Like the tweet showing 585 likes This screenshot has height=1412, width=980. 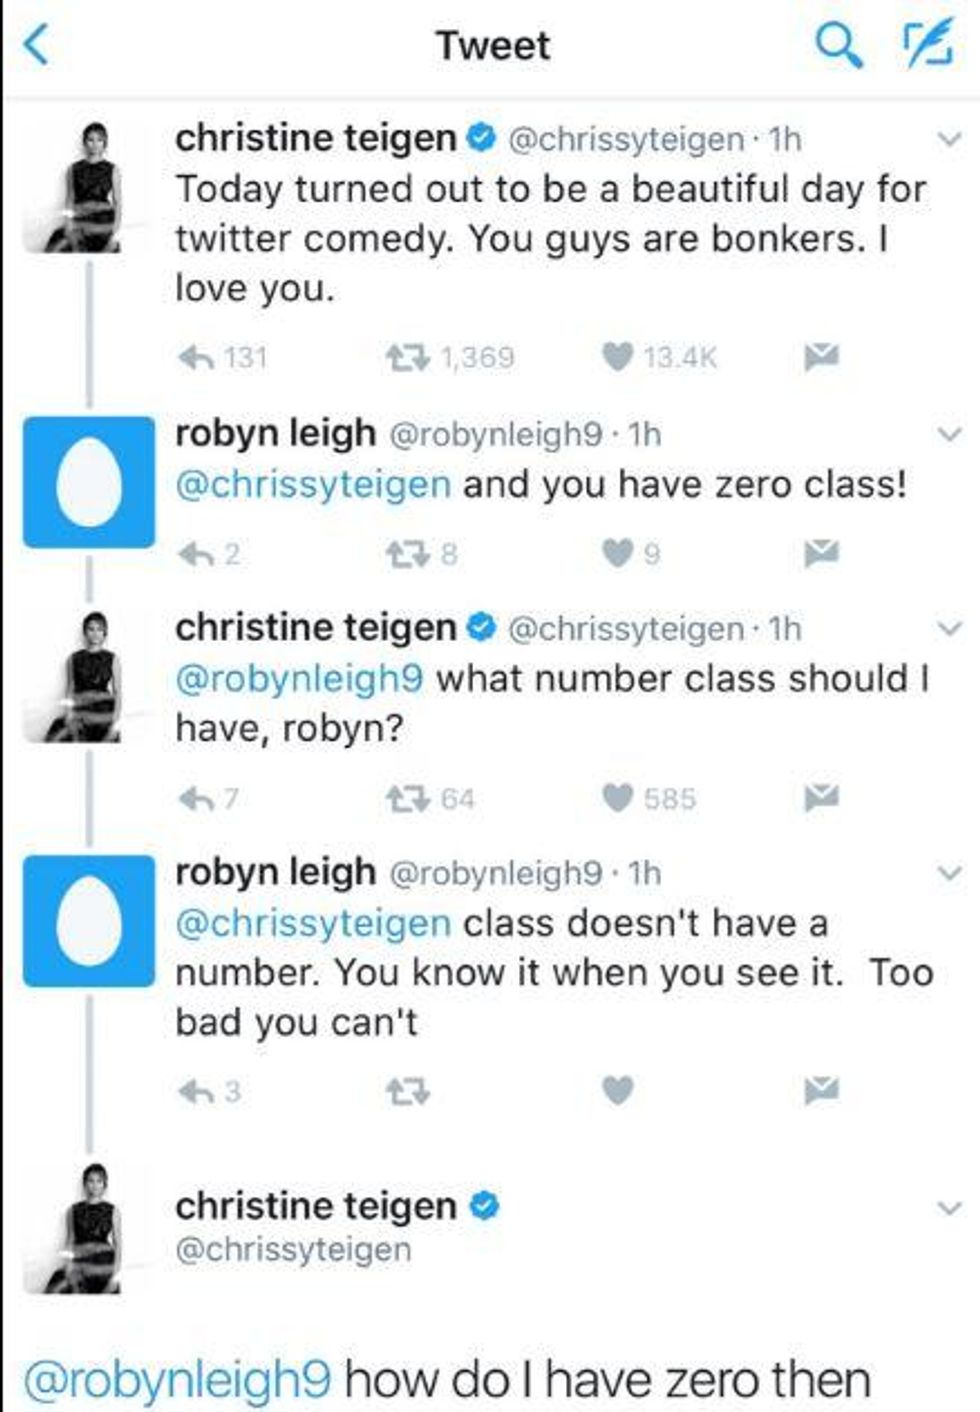tap(618, 798)
